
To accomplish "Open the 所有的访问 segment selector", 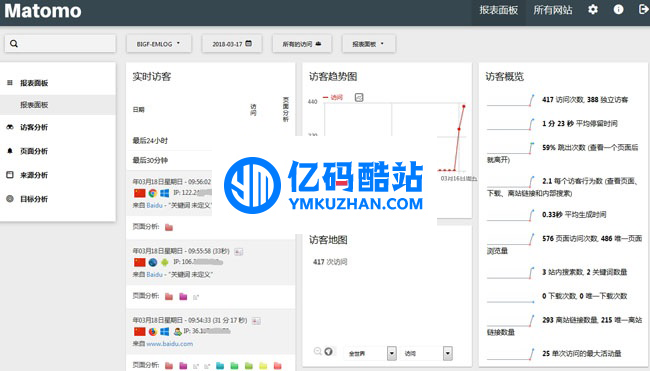I will (302, 44).
